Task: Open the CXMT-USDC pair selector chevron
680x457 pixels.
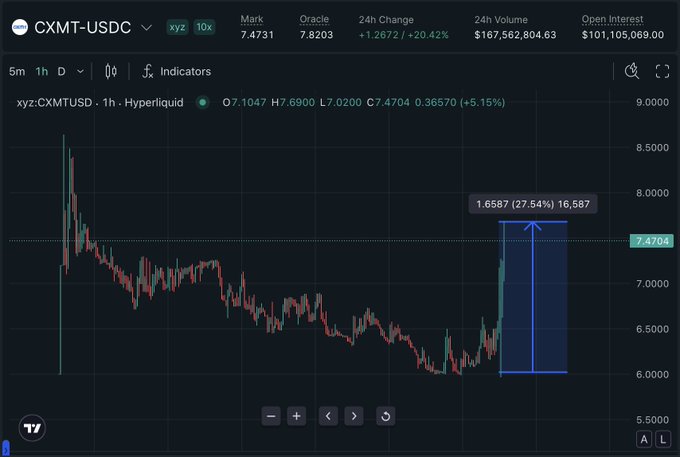Action: click(147, 28)
